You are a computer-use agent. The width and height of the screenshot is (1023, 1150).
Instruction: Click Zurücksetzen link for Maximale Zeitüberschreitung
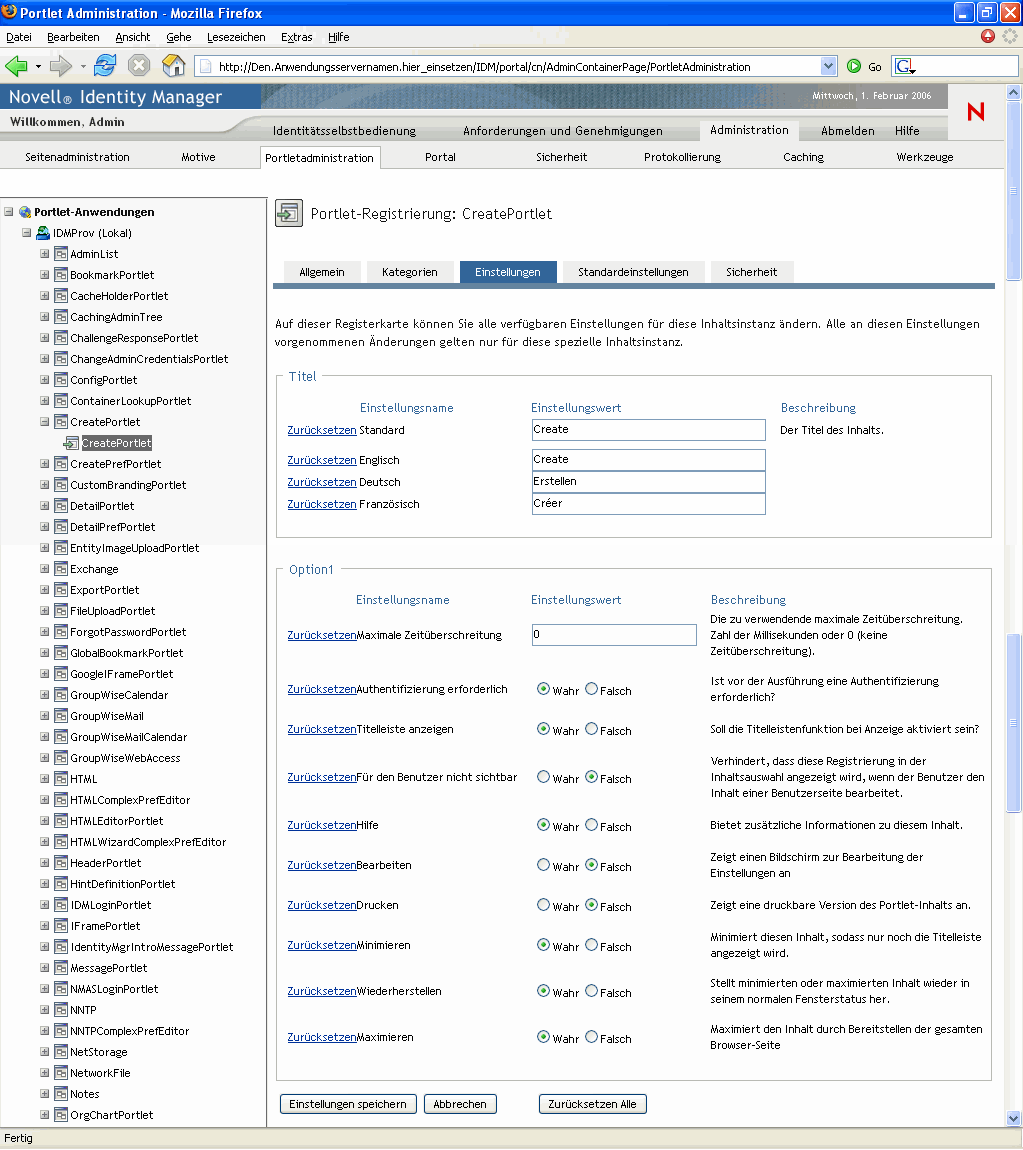click(x=322, y=635)
